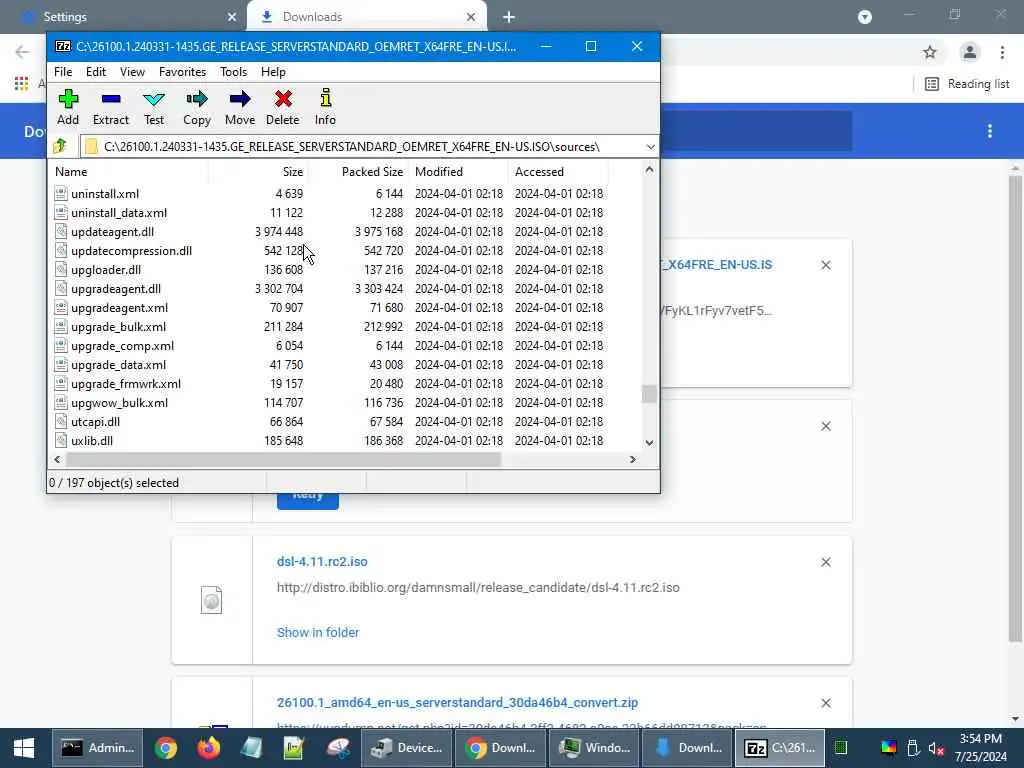
Task: Open the View menu
Action: tap(132, 72)
